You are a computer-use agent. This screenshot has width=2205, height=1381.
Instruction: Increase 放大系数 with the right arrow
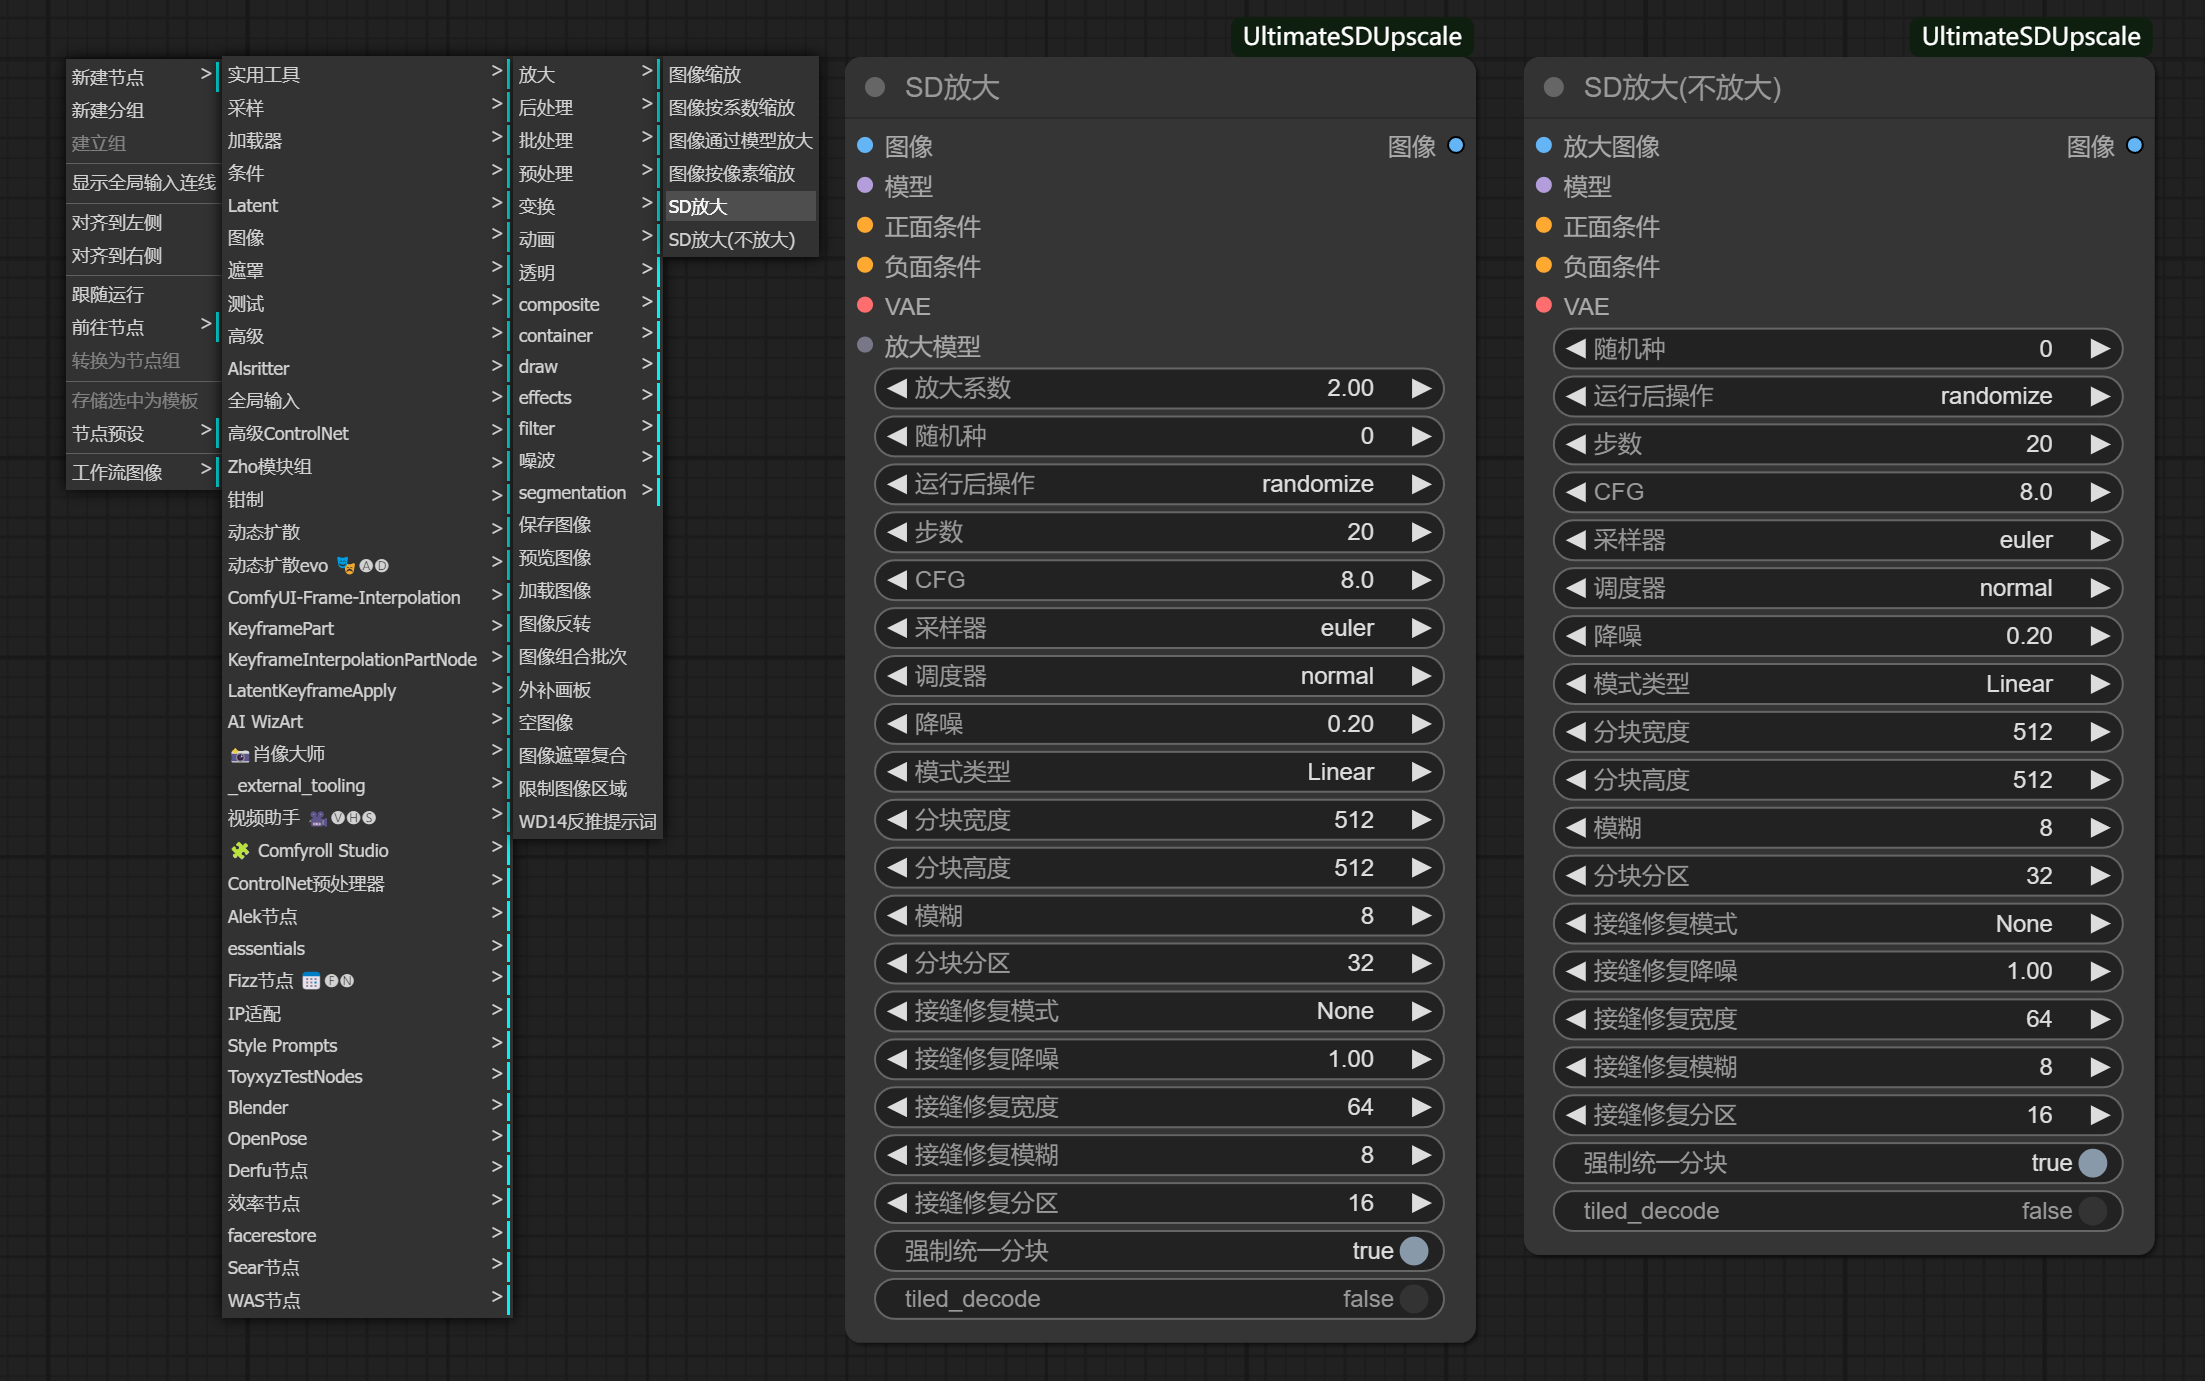click(x=1421, y=388)
